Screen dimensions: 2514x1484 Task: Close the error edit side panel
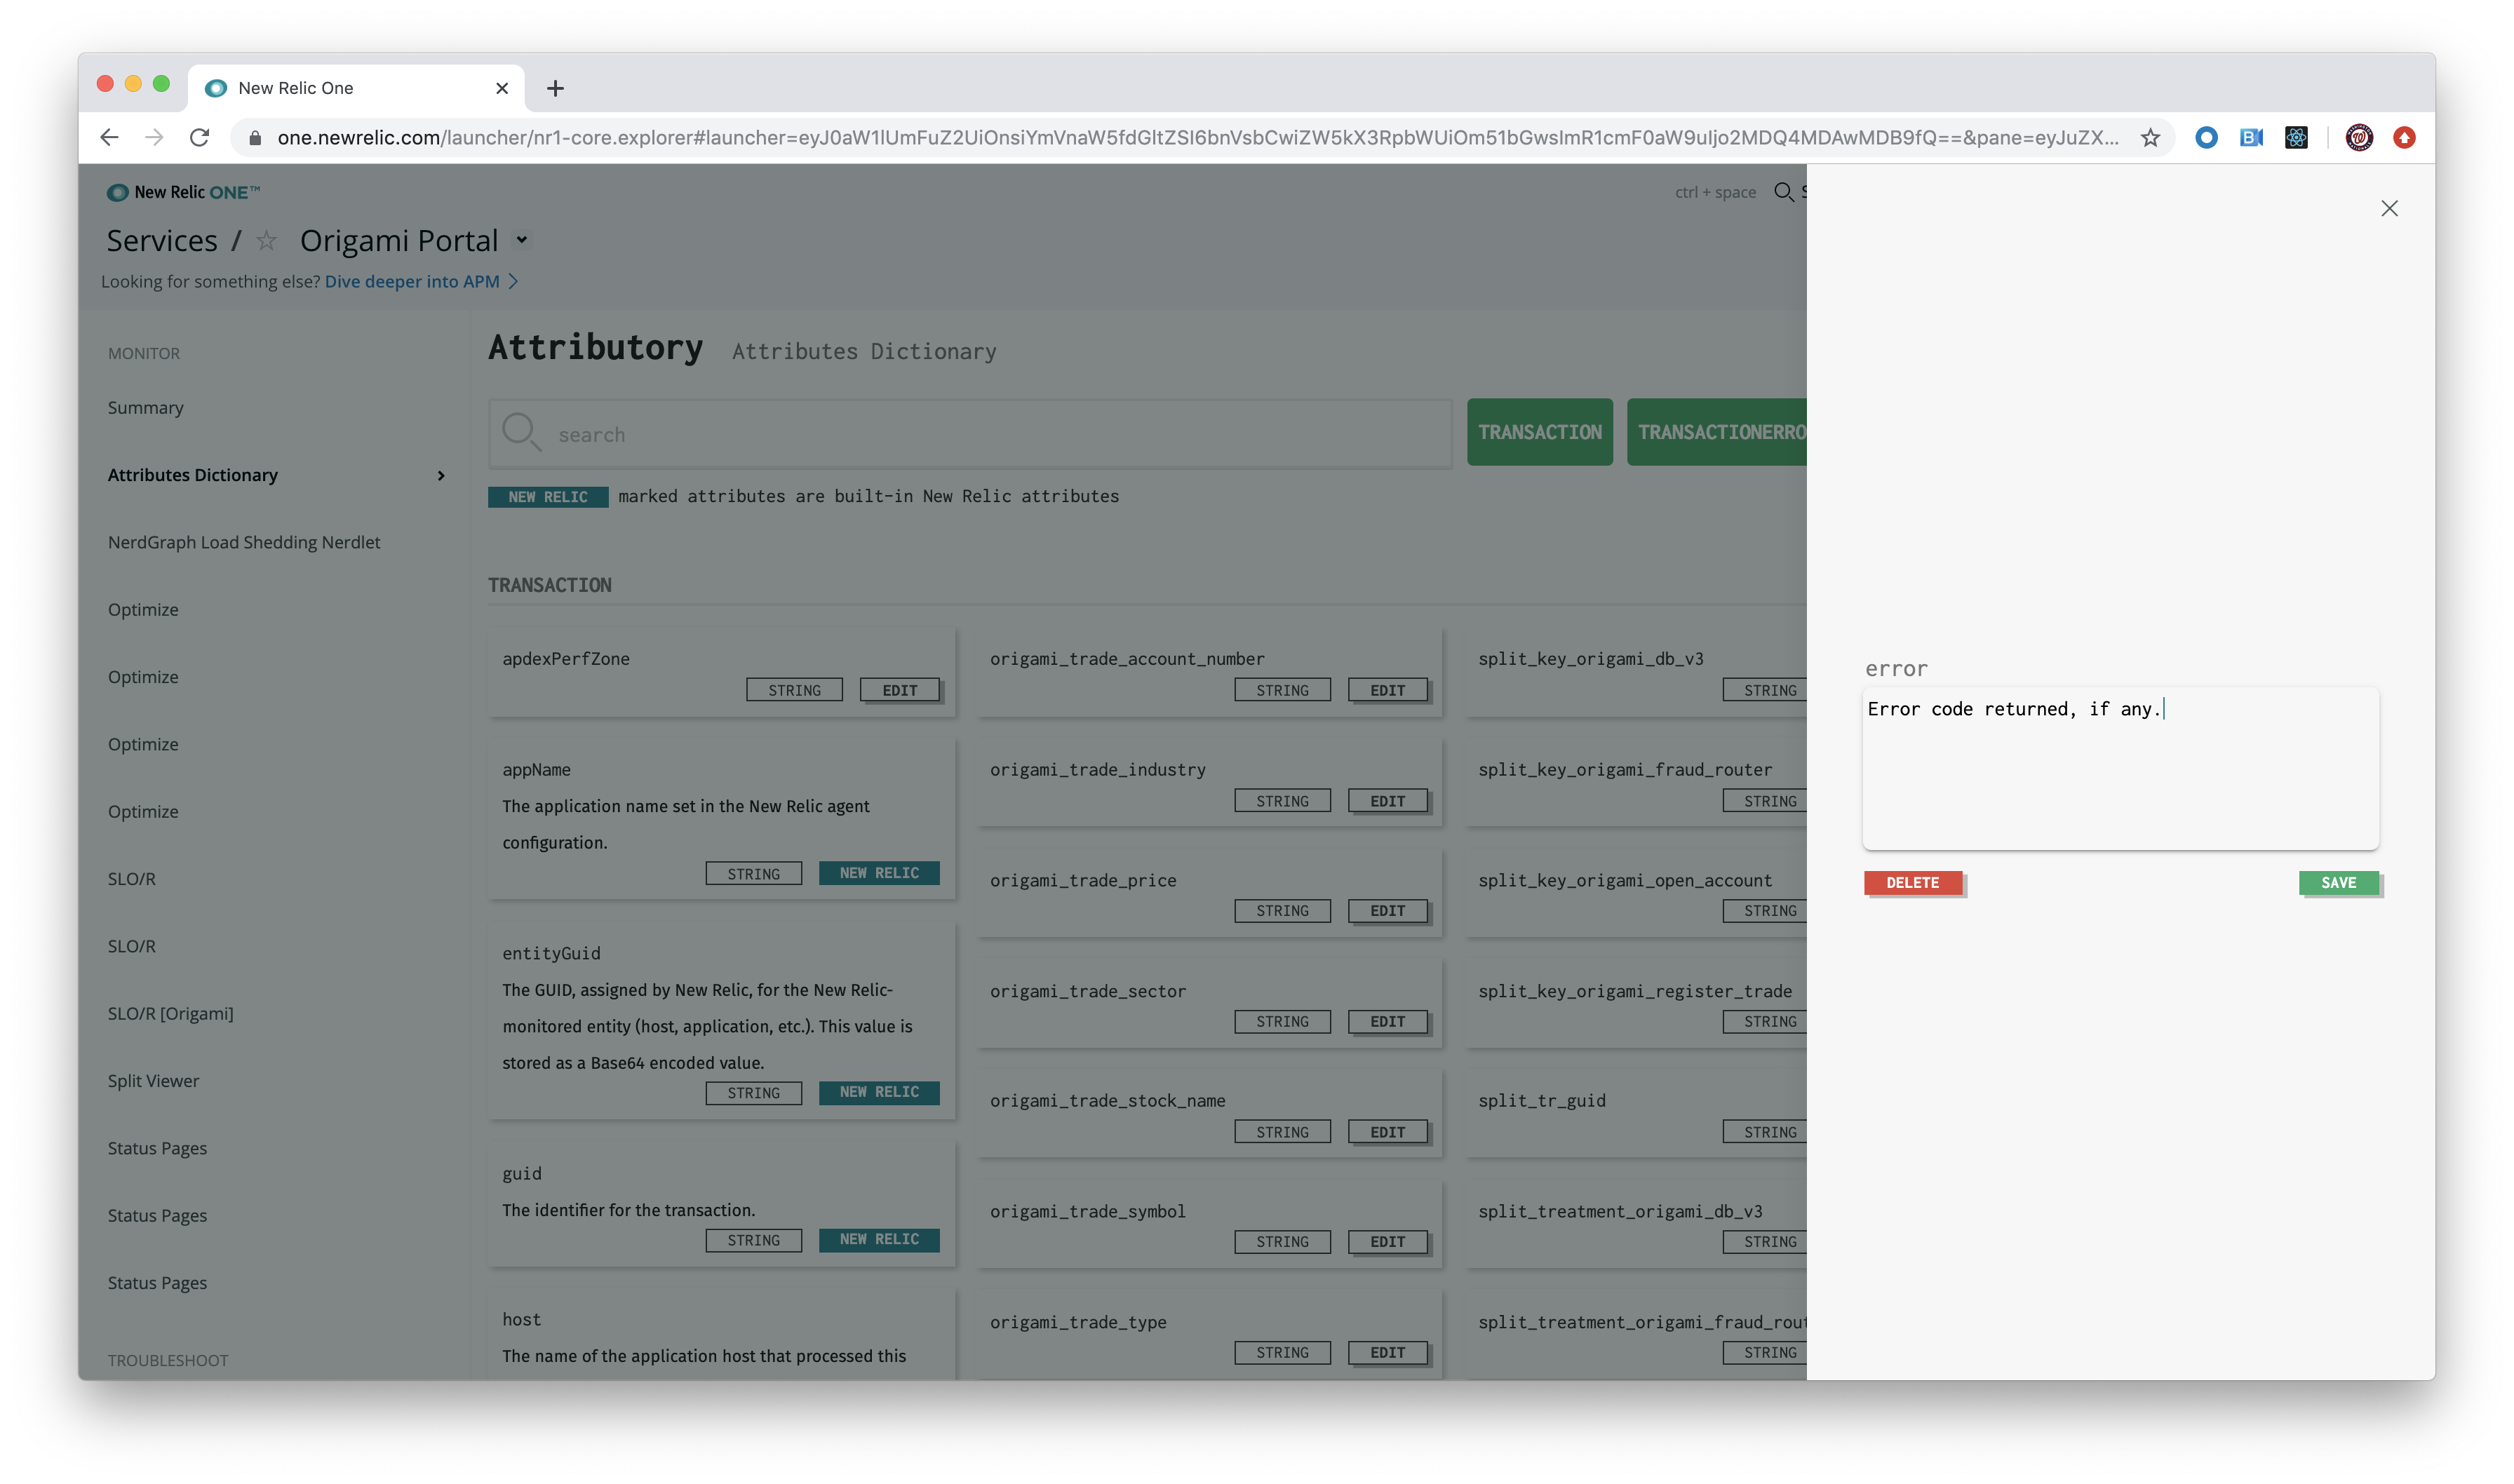click(2389, 208)
